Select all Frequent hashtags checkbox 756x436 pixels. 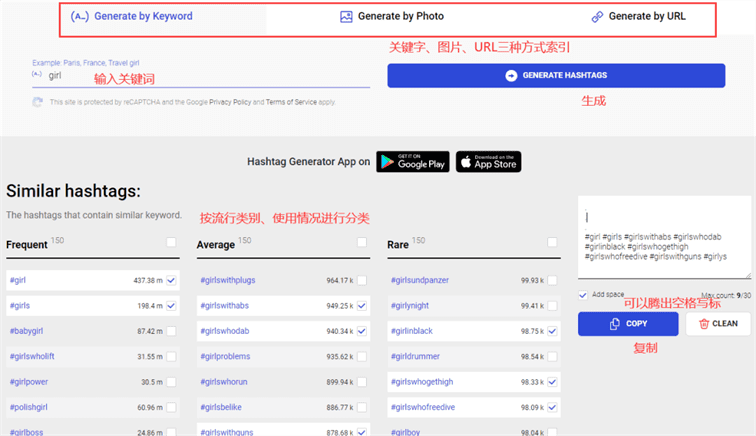click(x=171, y=242)
